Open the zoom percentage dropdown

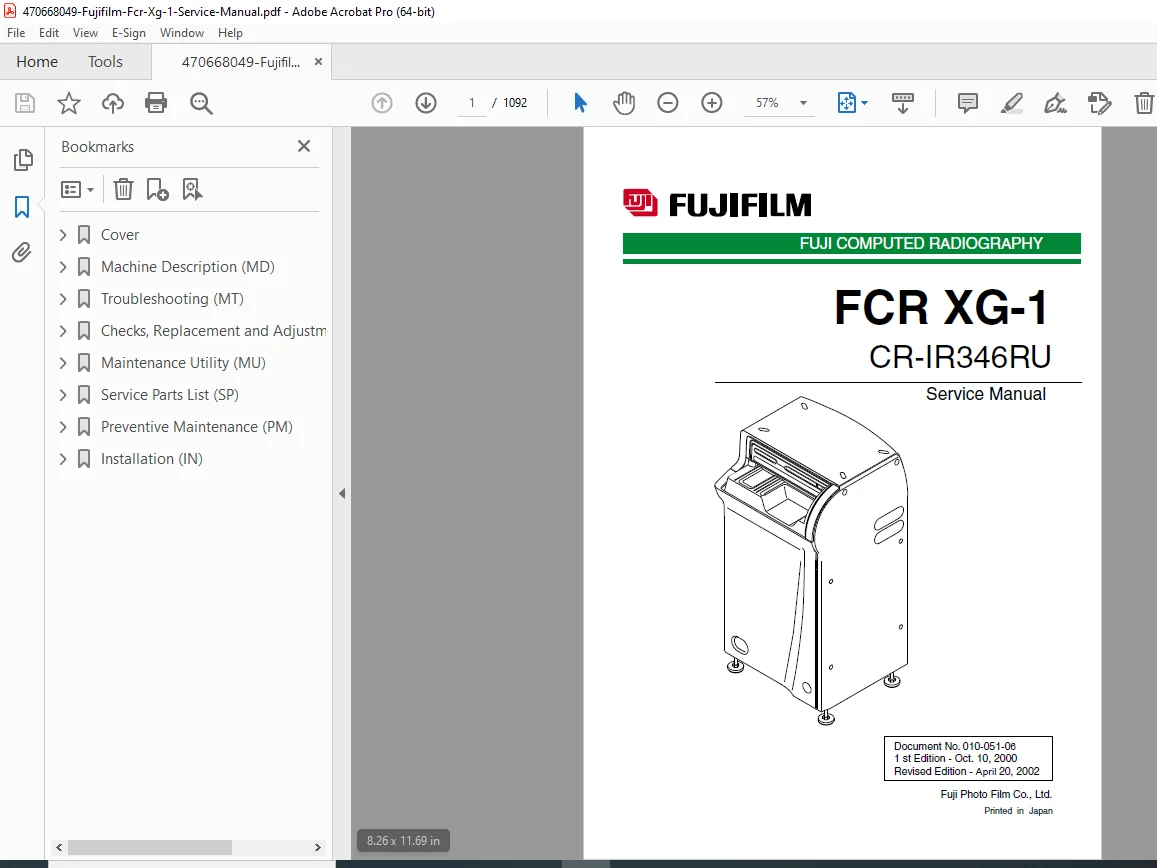tap(804, 103)
